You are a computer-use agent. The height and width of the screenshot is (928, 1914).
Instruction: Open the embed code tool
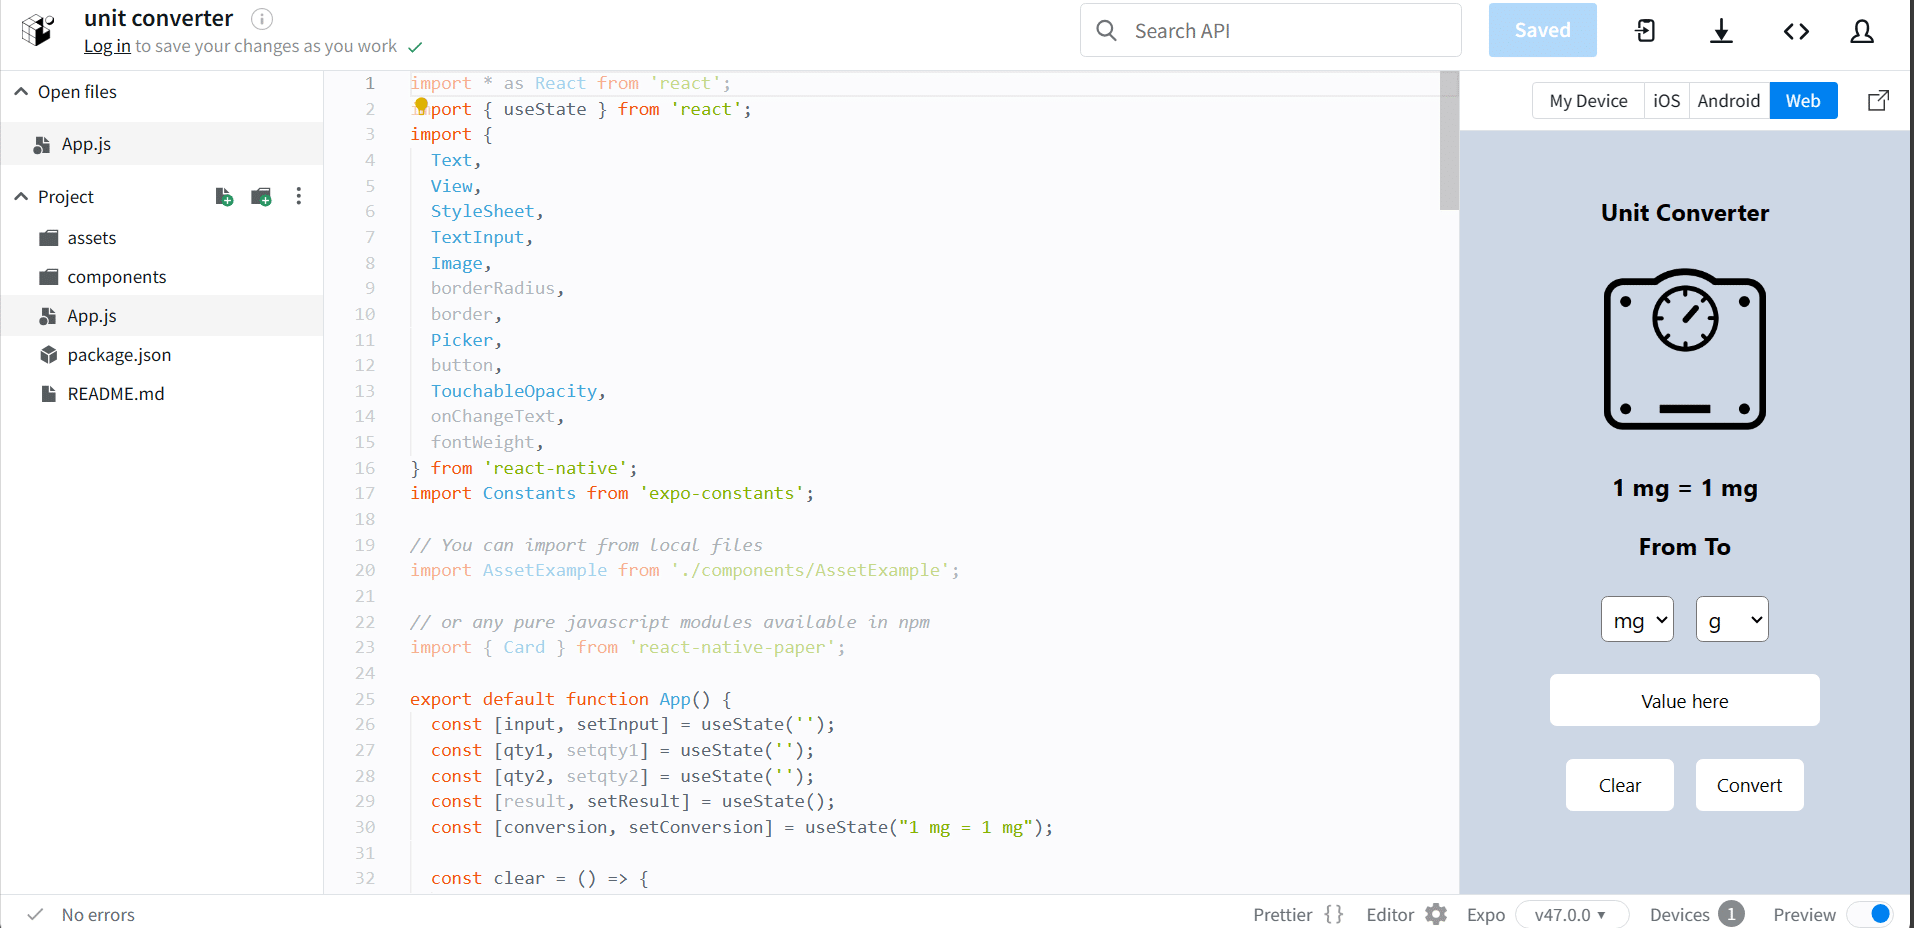pyautogui.click(x=1795, y=30)
